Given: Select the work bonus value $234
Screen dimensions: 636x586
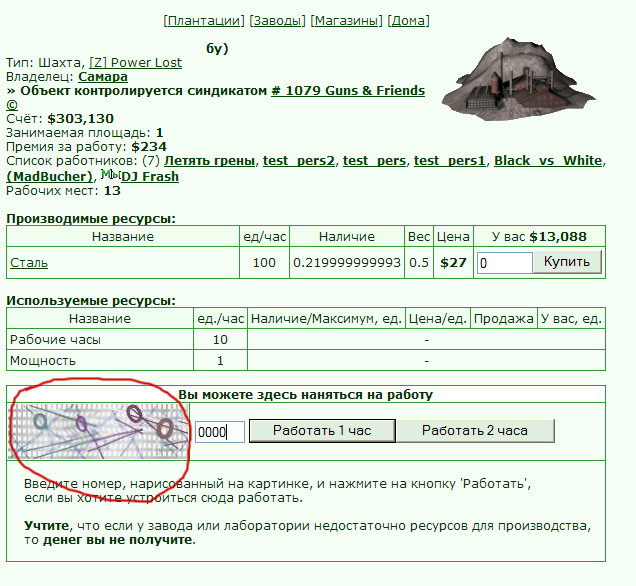Looking at the screenshot, I should [x=149, y=147].
